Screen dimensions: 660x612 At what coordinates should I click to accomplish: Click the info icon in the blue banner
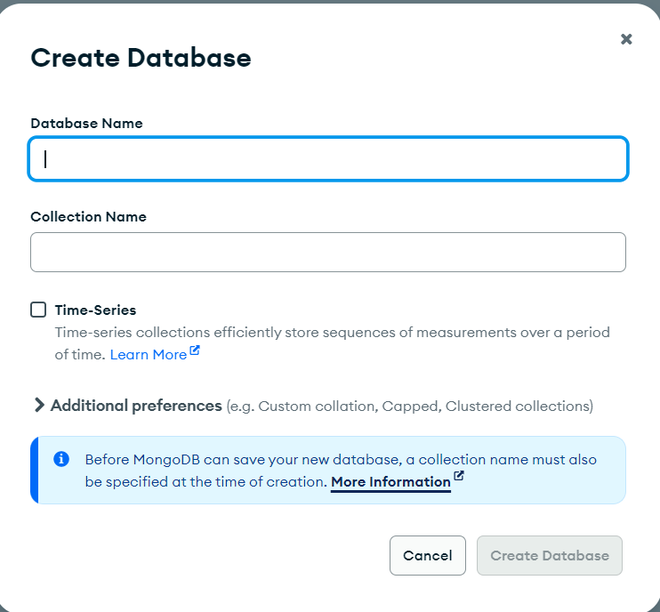[x=61, y=459]
